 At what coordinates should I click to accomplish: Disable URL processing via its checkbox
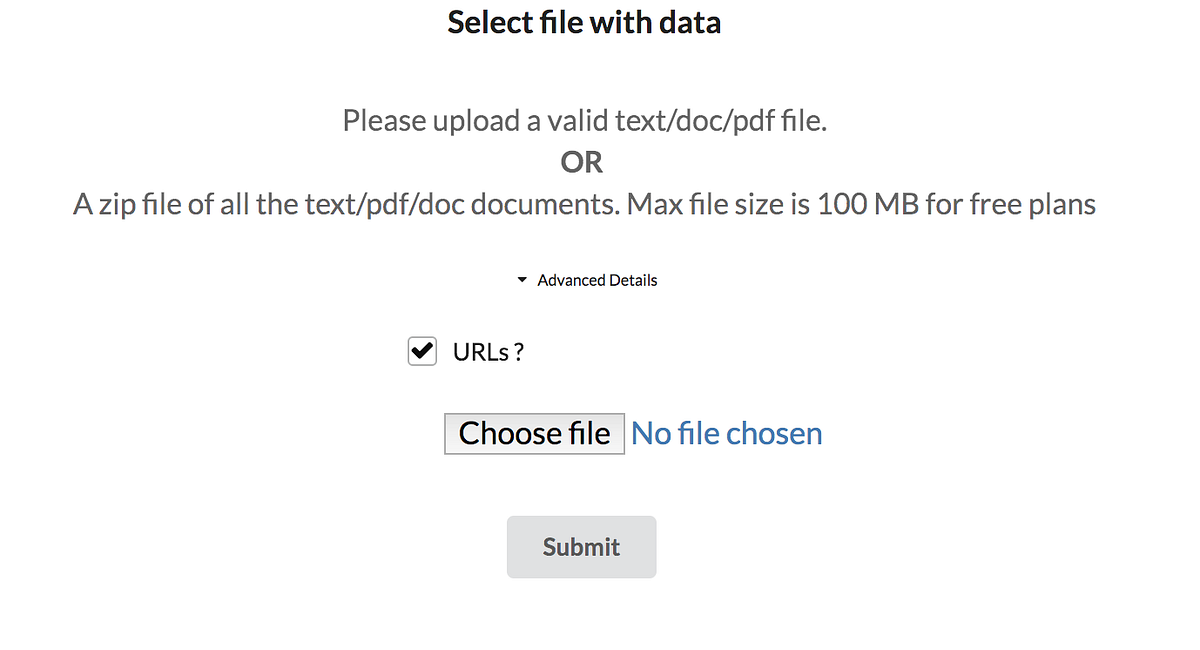coord(422,351)
